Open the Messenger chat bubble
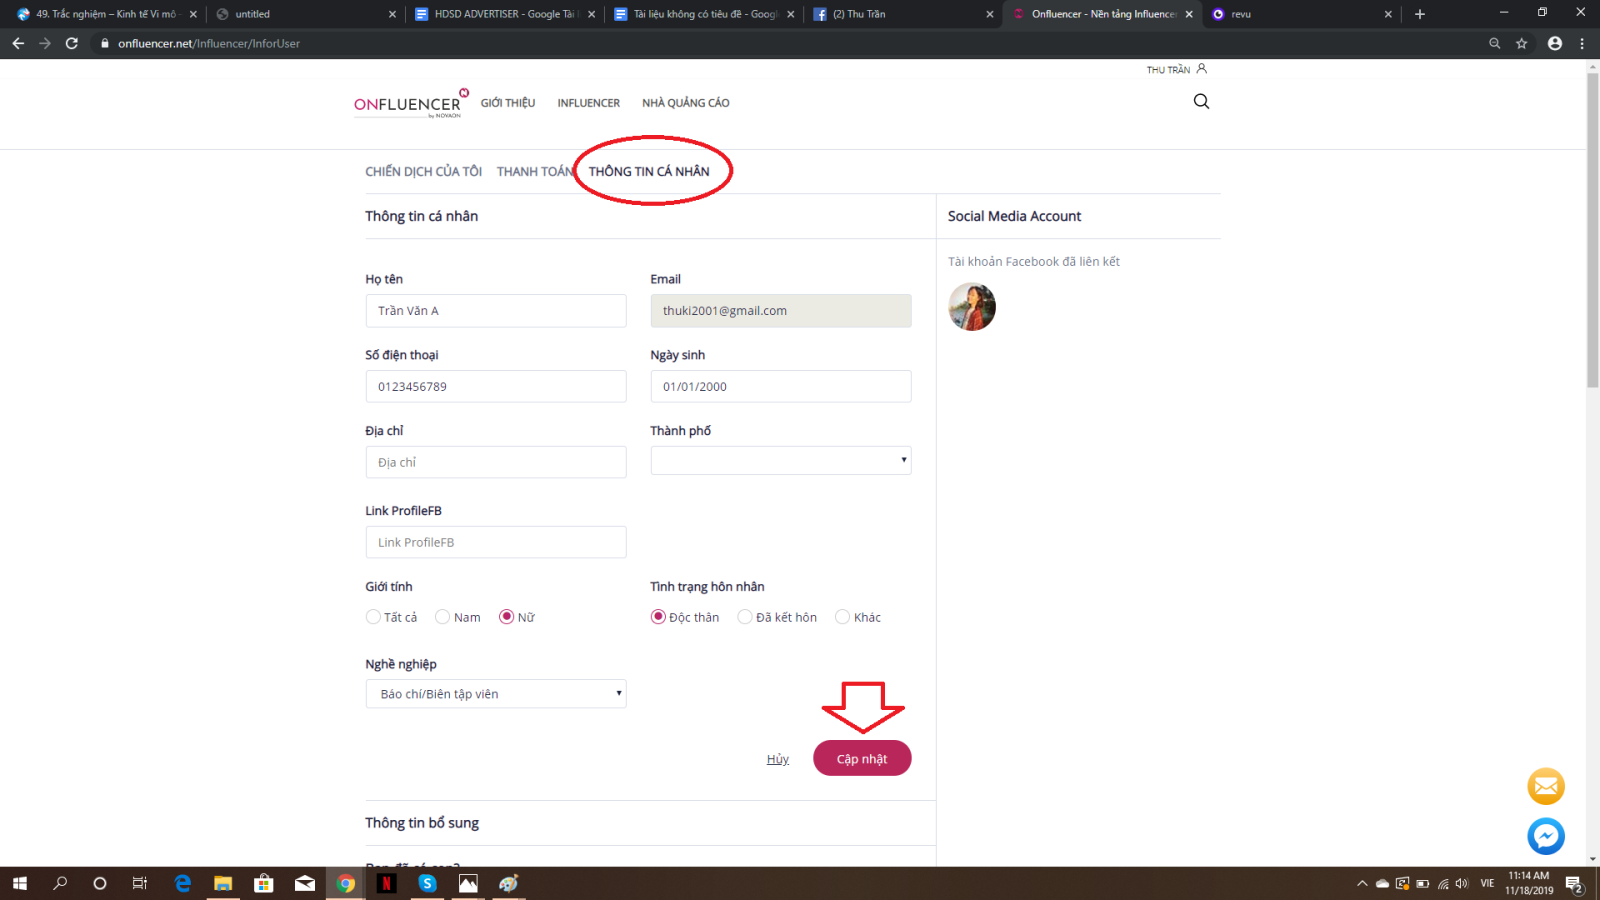 coord(1546,836)
